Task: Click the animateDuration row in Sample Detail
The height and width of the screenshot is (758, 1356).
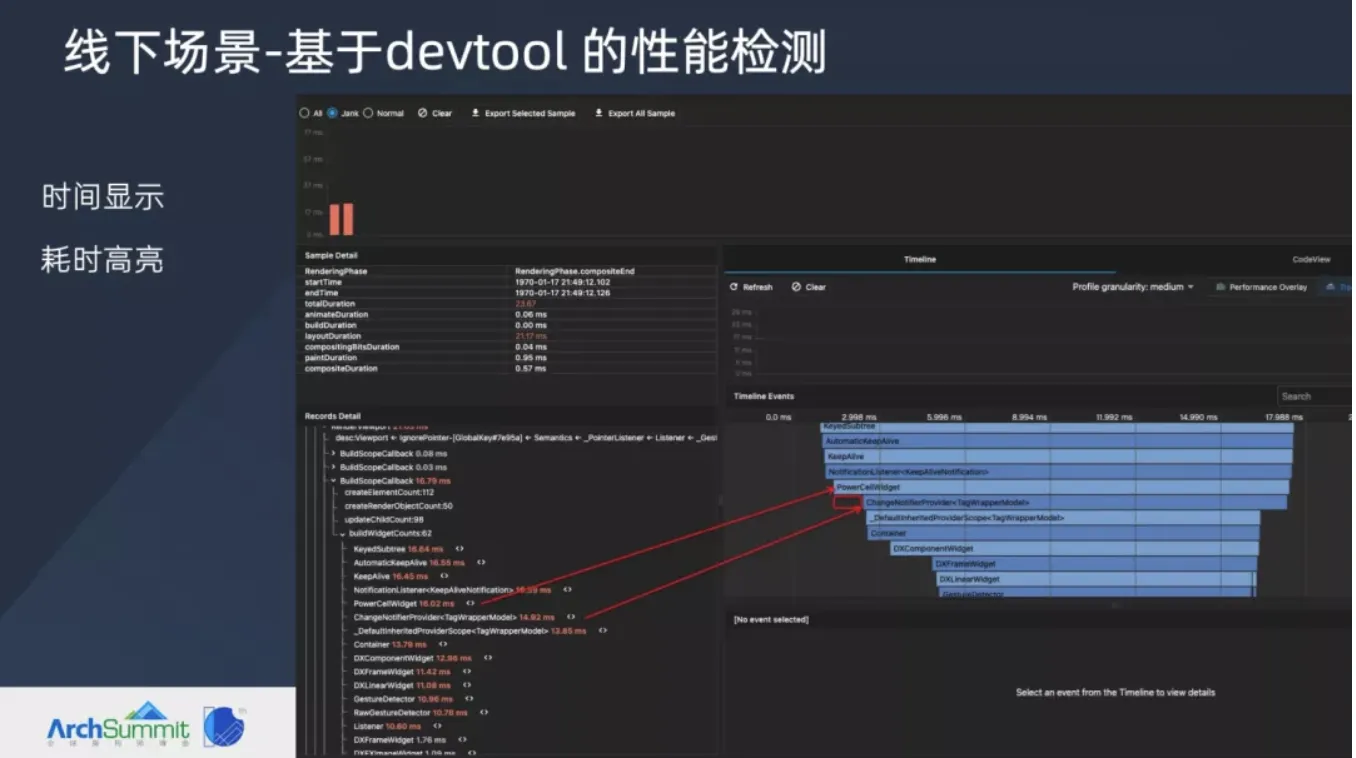Action: point(510,315)
